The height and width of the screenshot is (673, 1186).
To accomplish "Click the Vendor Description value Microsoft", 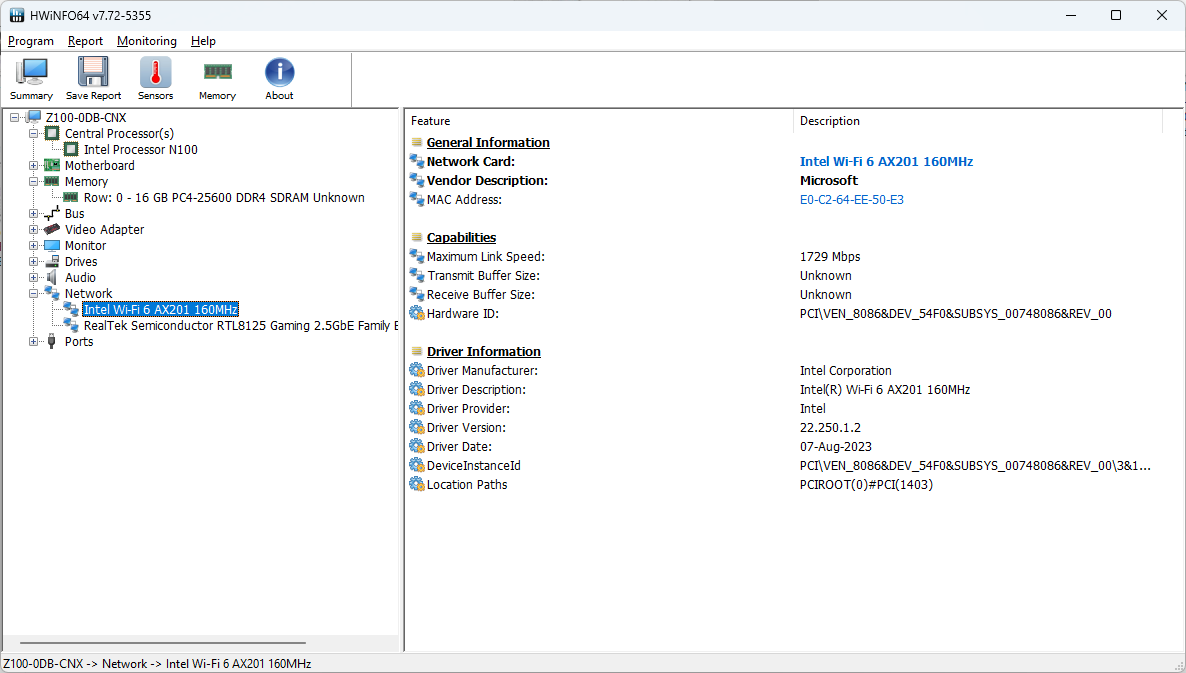I will pyautogui.click(x=829, y=181).
